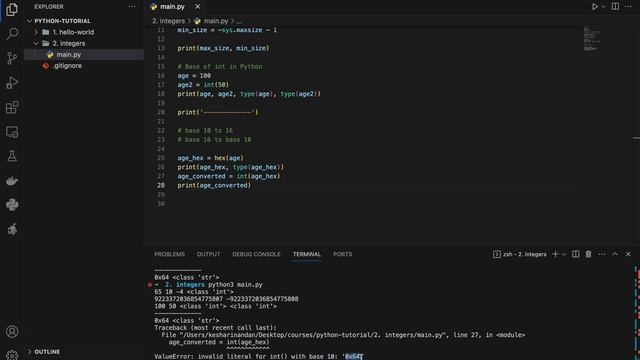Image resolution: width=640 pixels, height=360 pixels.
Task: Open the Python extension view
Action: point(12,204)
